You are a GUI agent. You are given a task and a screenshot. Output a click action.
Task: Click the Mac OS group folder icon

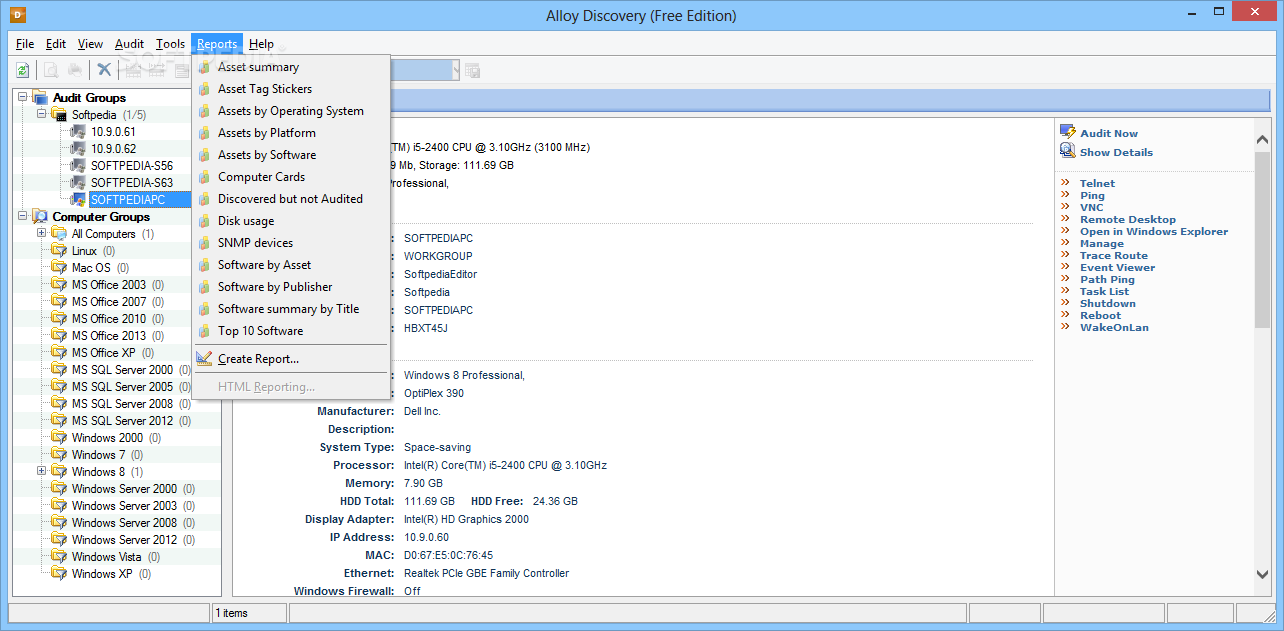point(59,268)
